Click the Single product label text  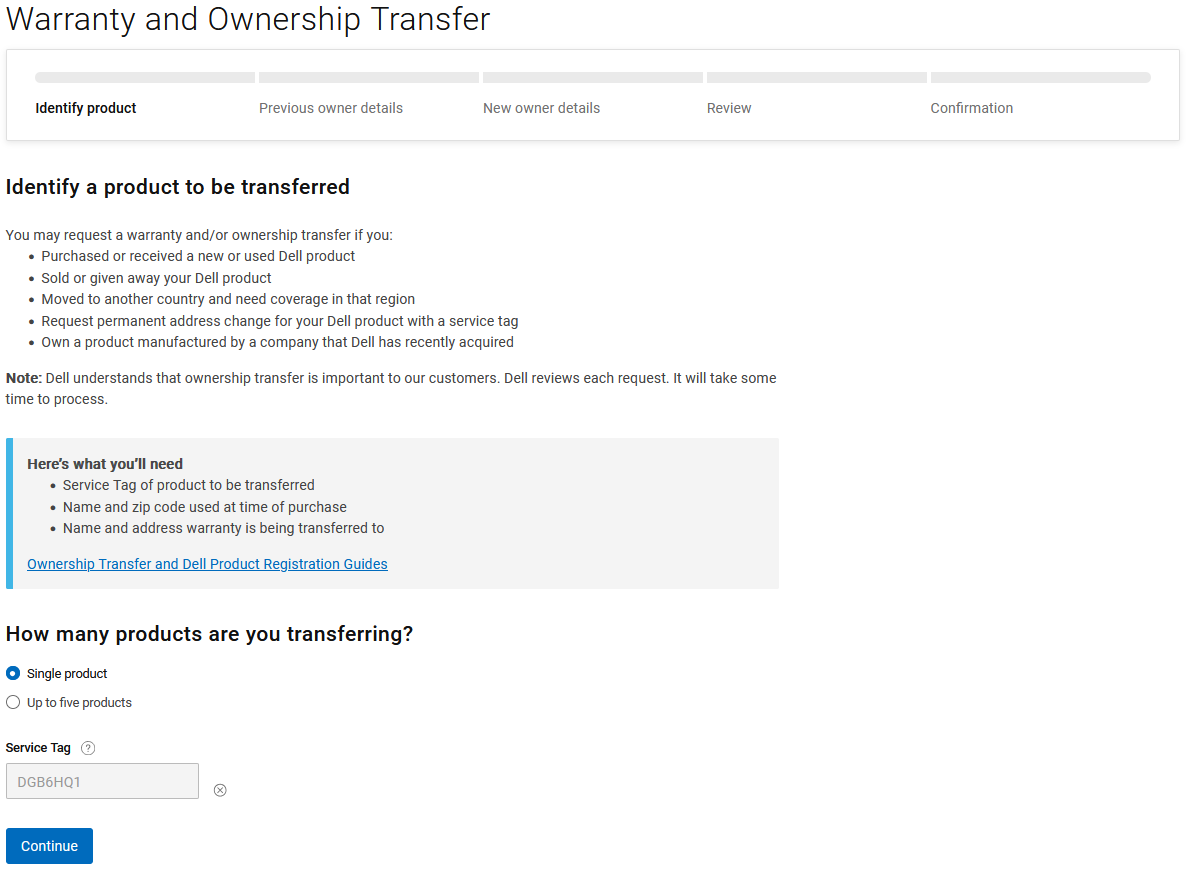[x=67, y=674]
